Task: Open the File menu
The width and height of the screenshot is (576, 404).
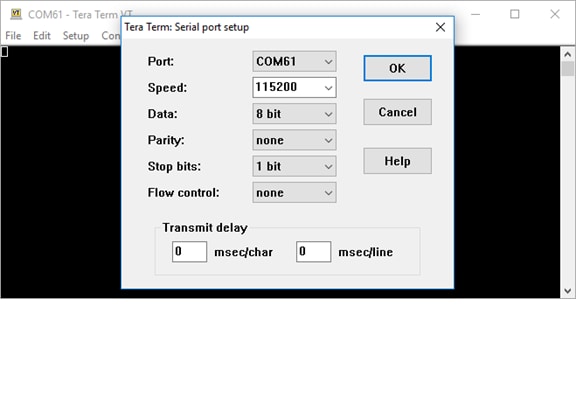Action: (13, 36)
